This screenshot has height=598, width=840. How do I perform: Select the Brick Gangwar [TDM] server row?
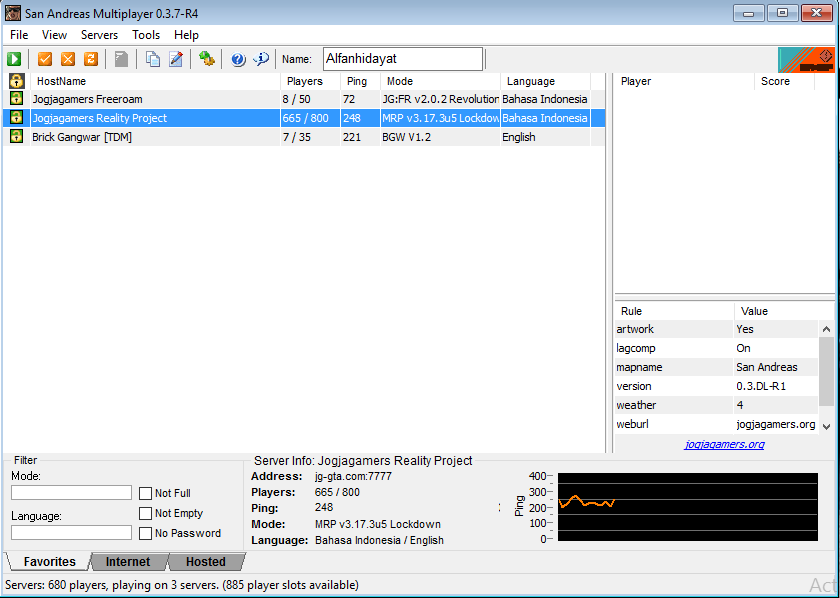pos(304,137)
